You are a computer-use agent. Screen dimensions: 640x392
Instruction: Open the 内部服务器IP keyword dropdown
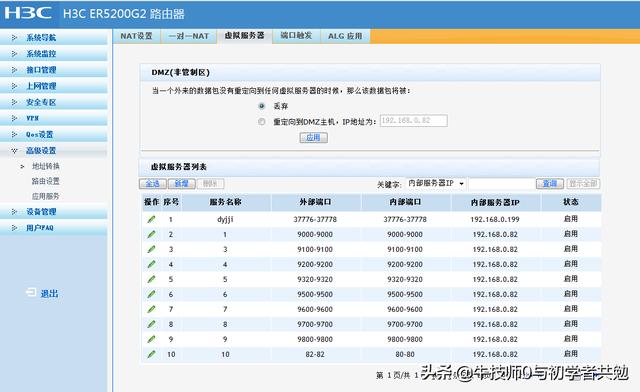point(436,183)
